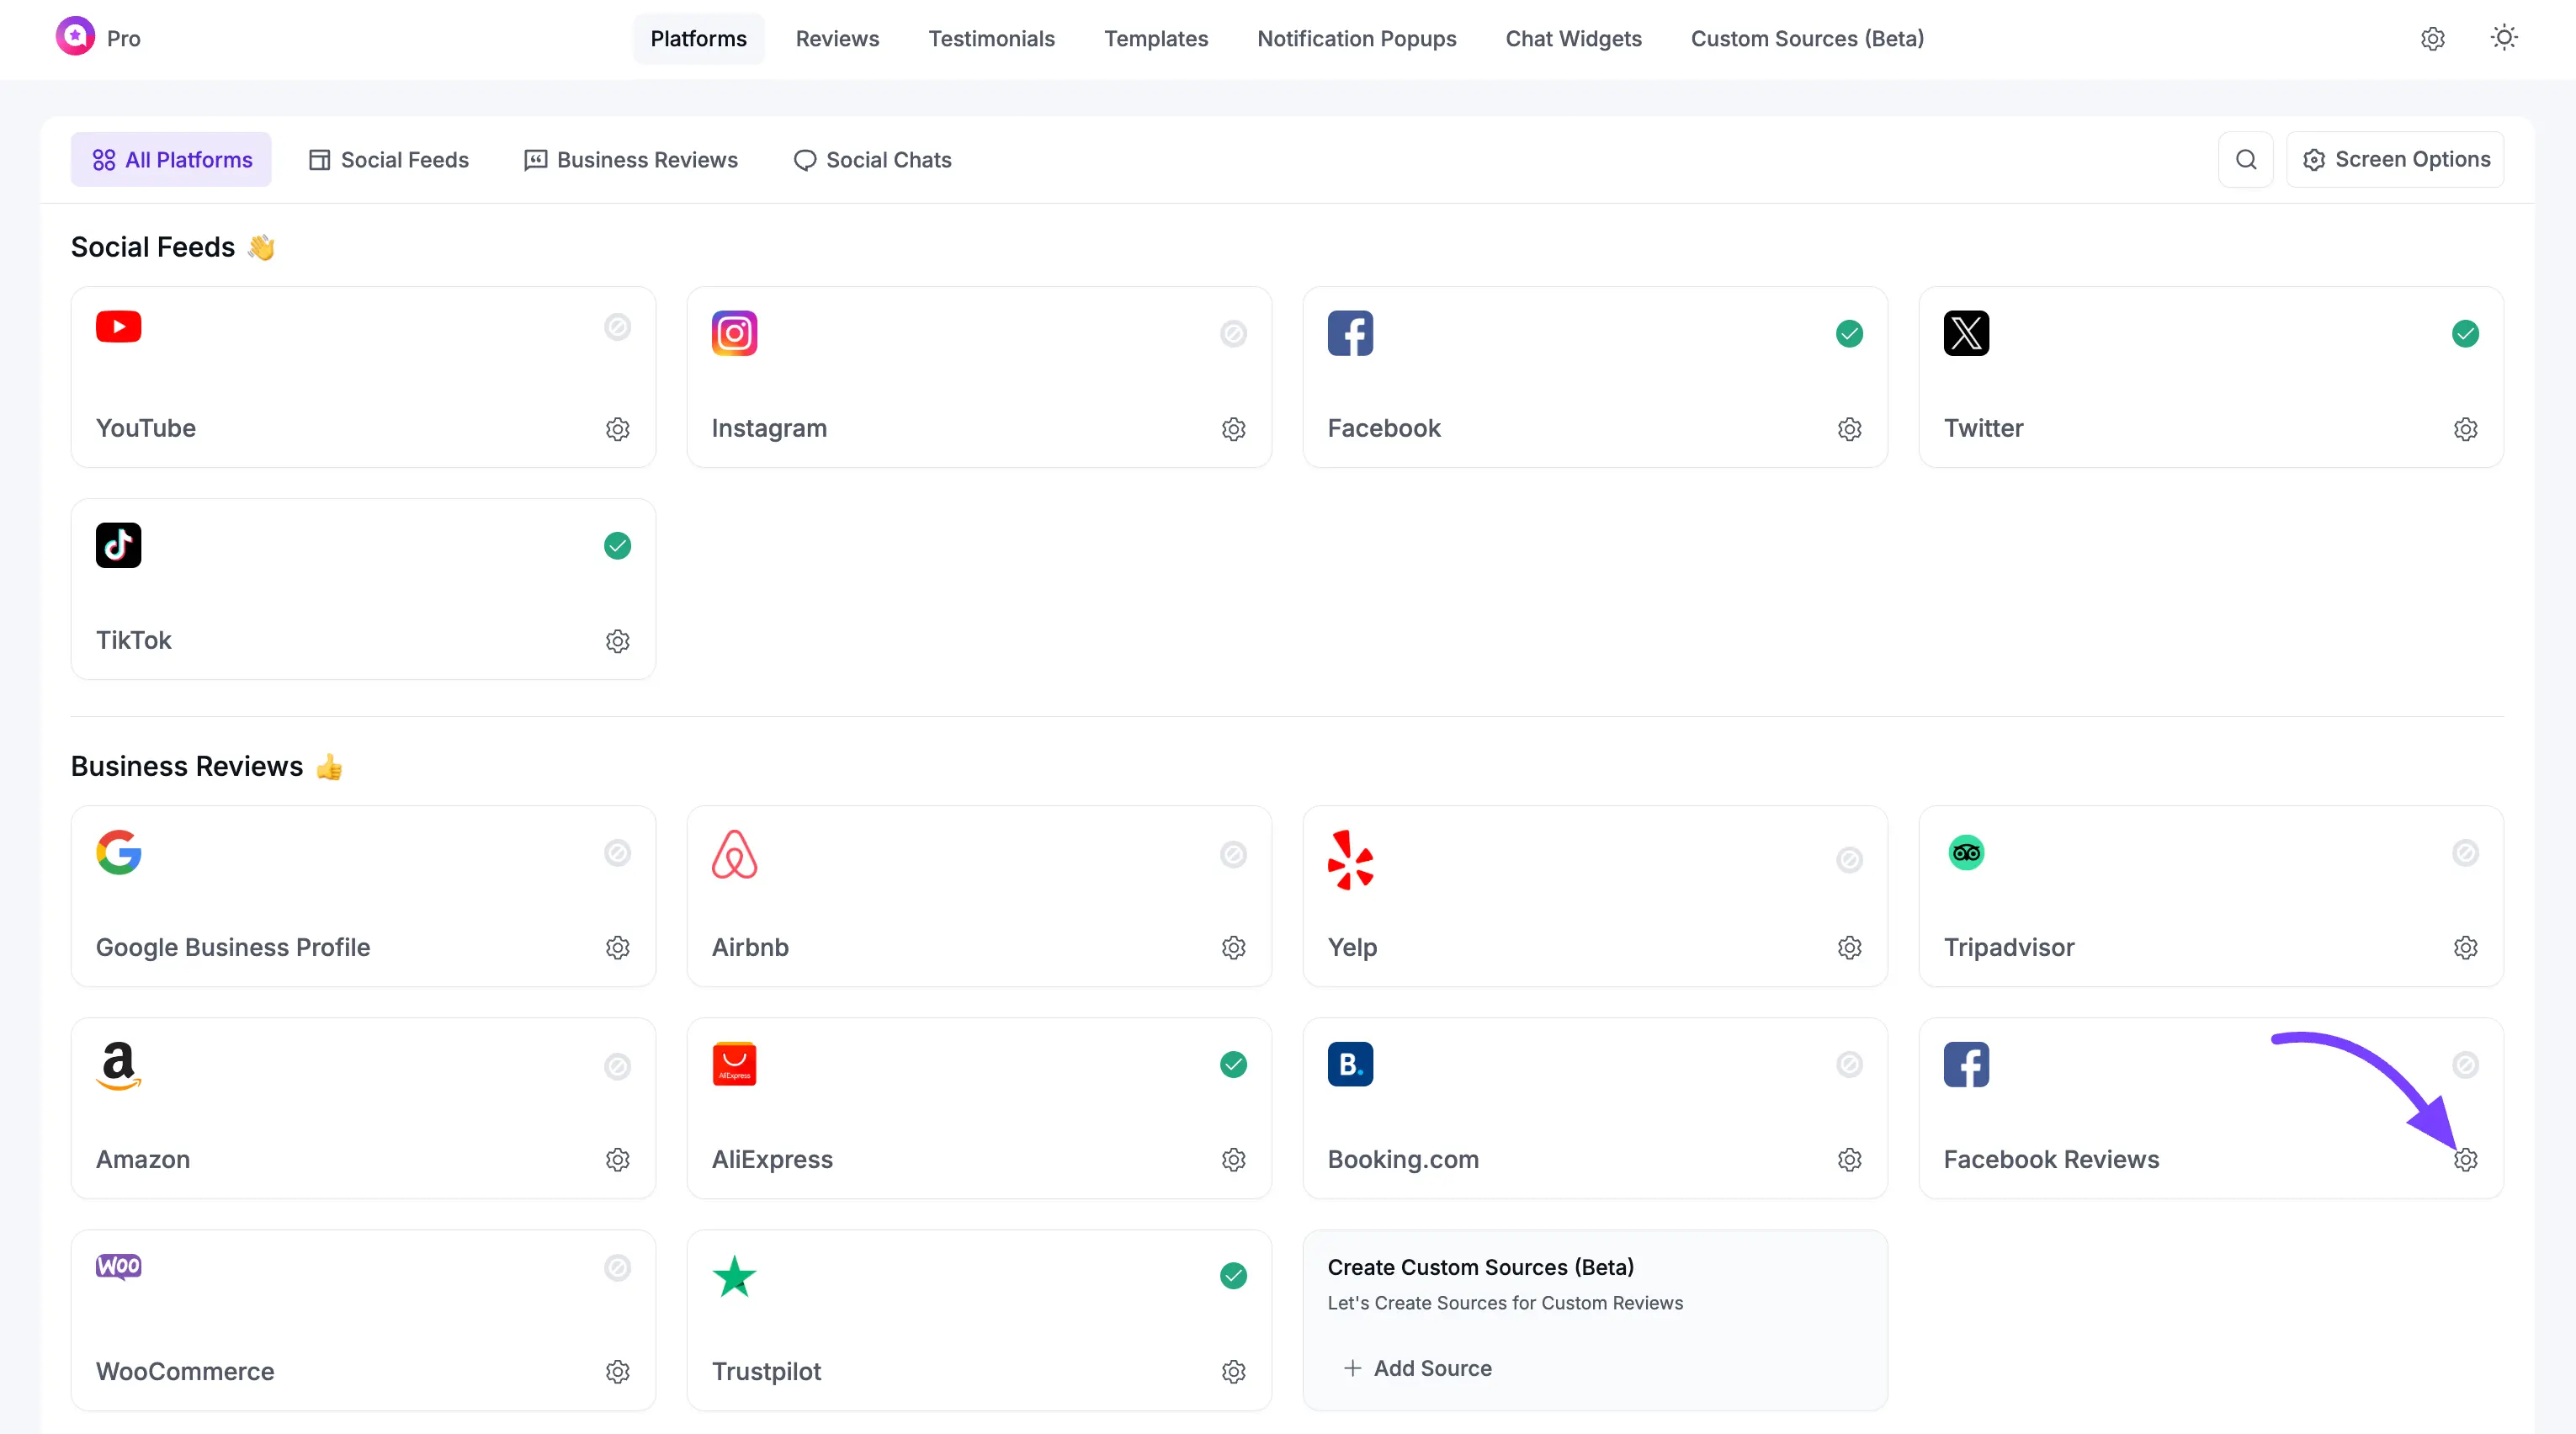The height and width of the screenshot is (1434, 2576).
Task: Toggle the Facebook connection status indicator
Action: click(x=1848, y=334)
